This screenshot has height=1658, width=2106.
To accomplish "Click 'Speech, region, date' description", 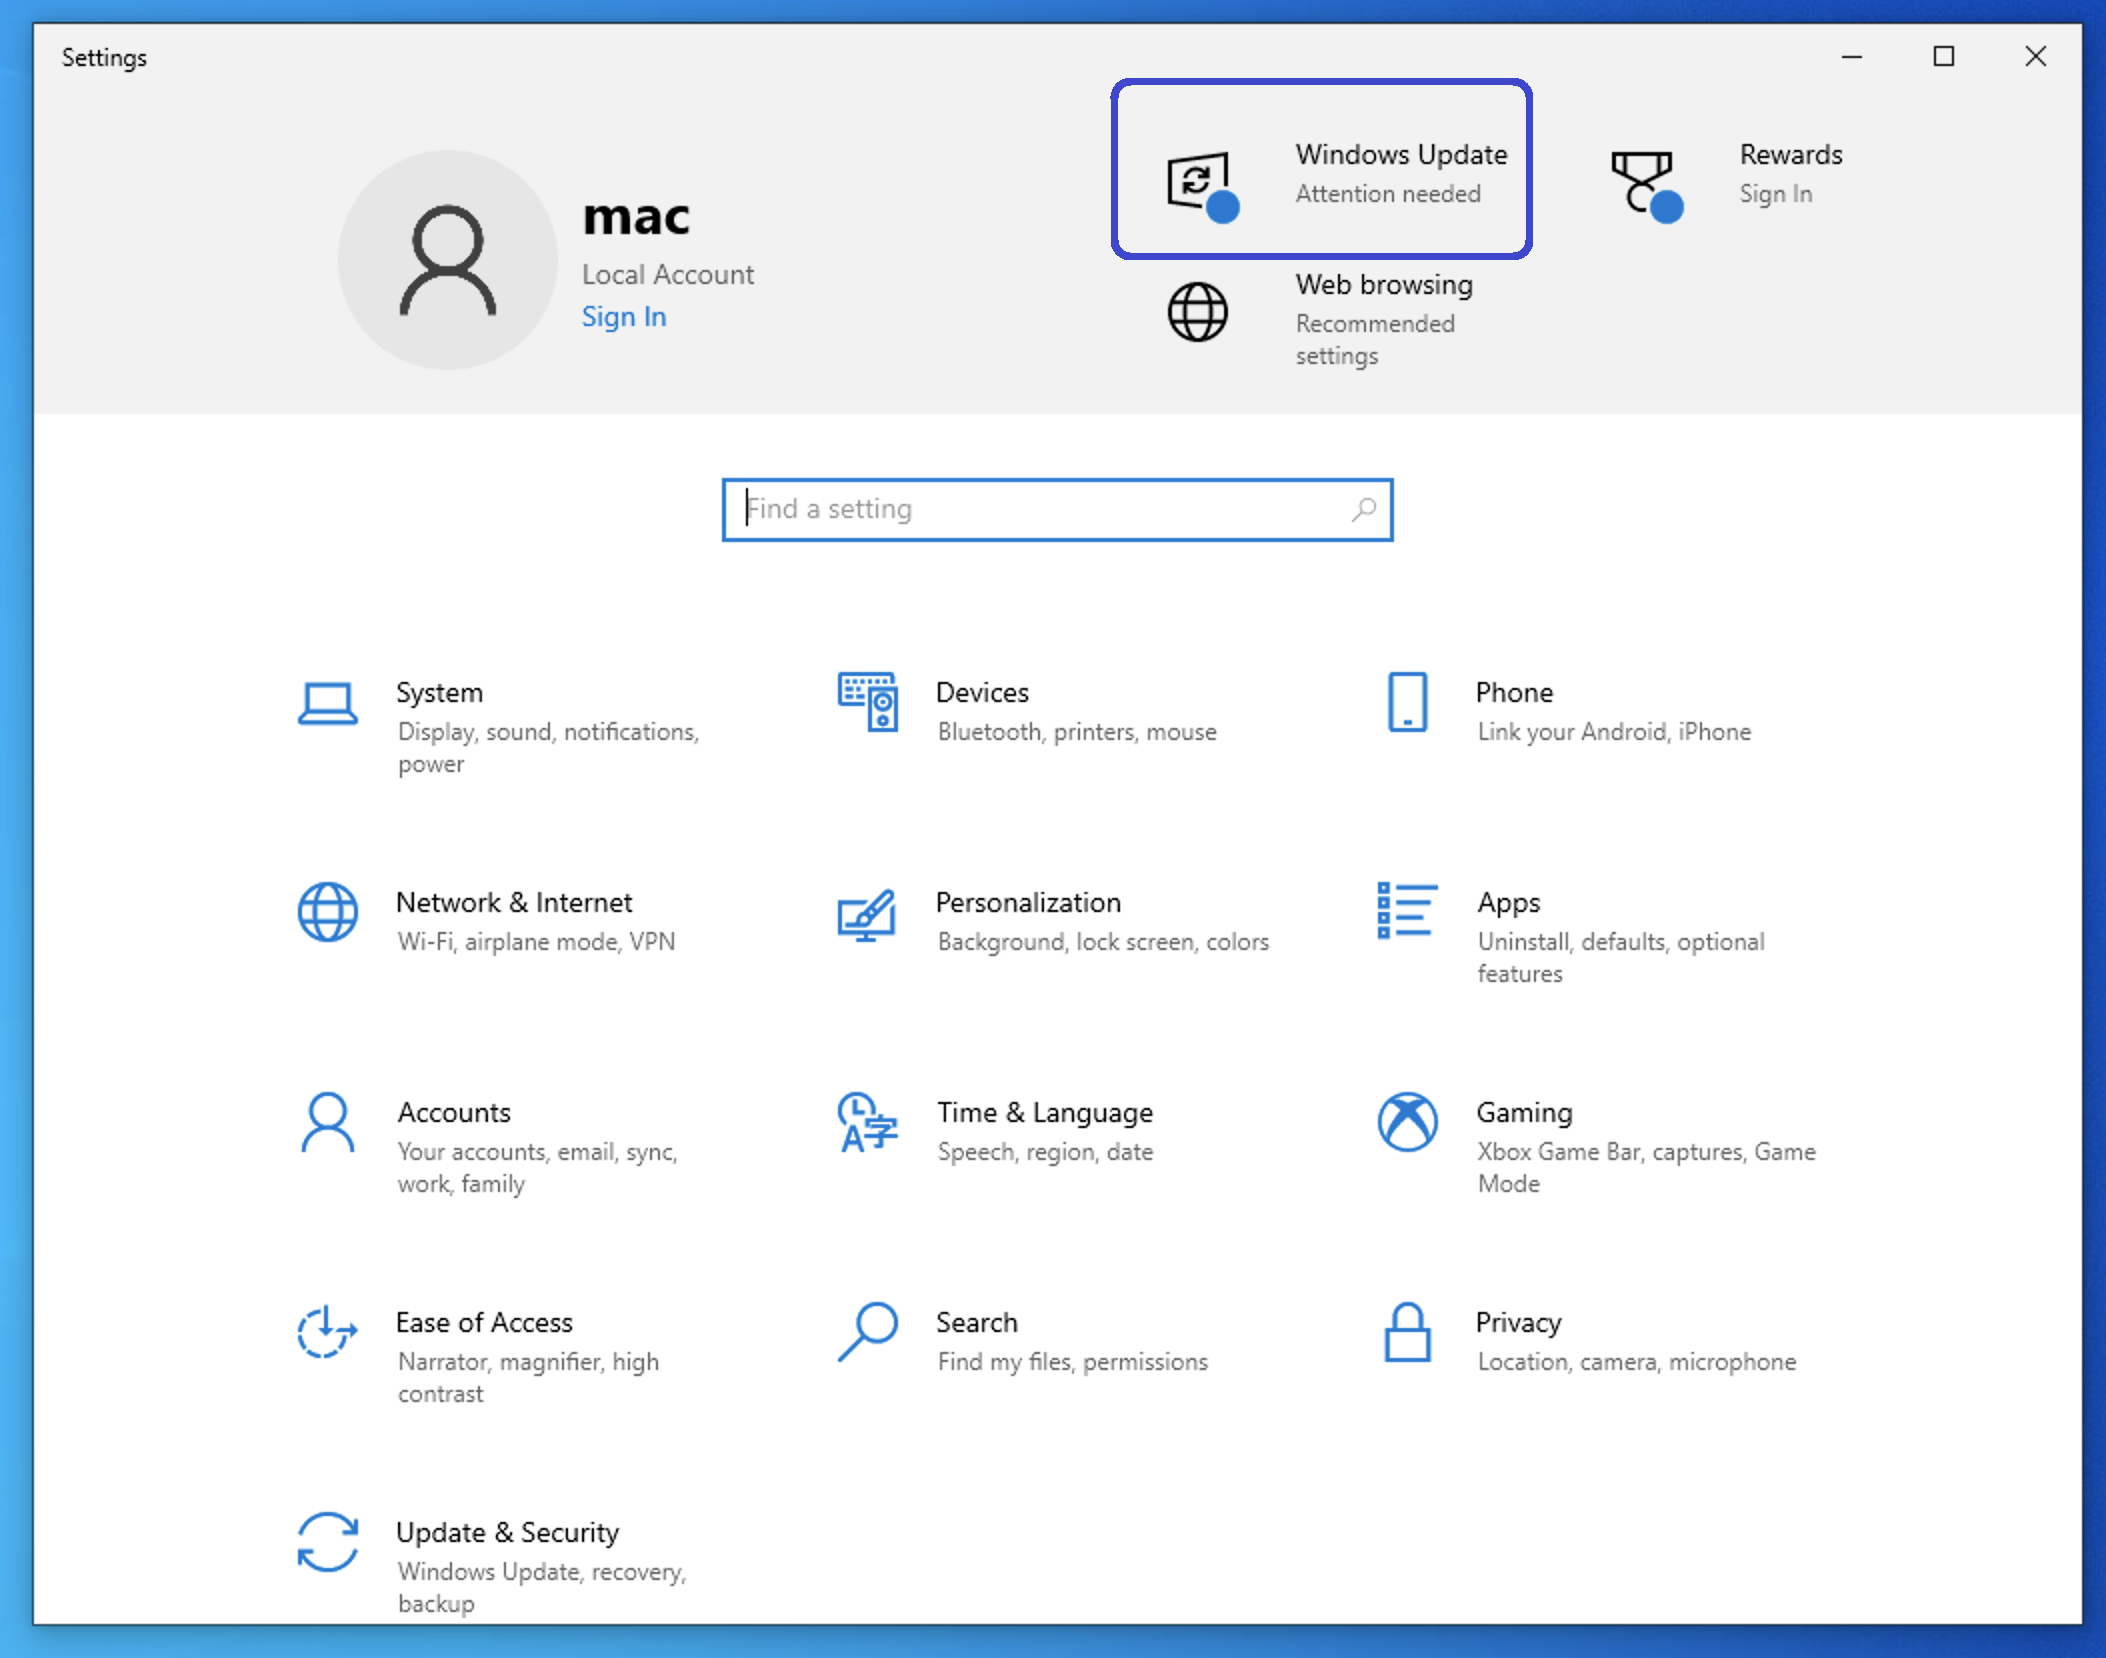I will tap(1045, 1152).
